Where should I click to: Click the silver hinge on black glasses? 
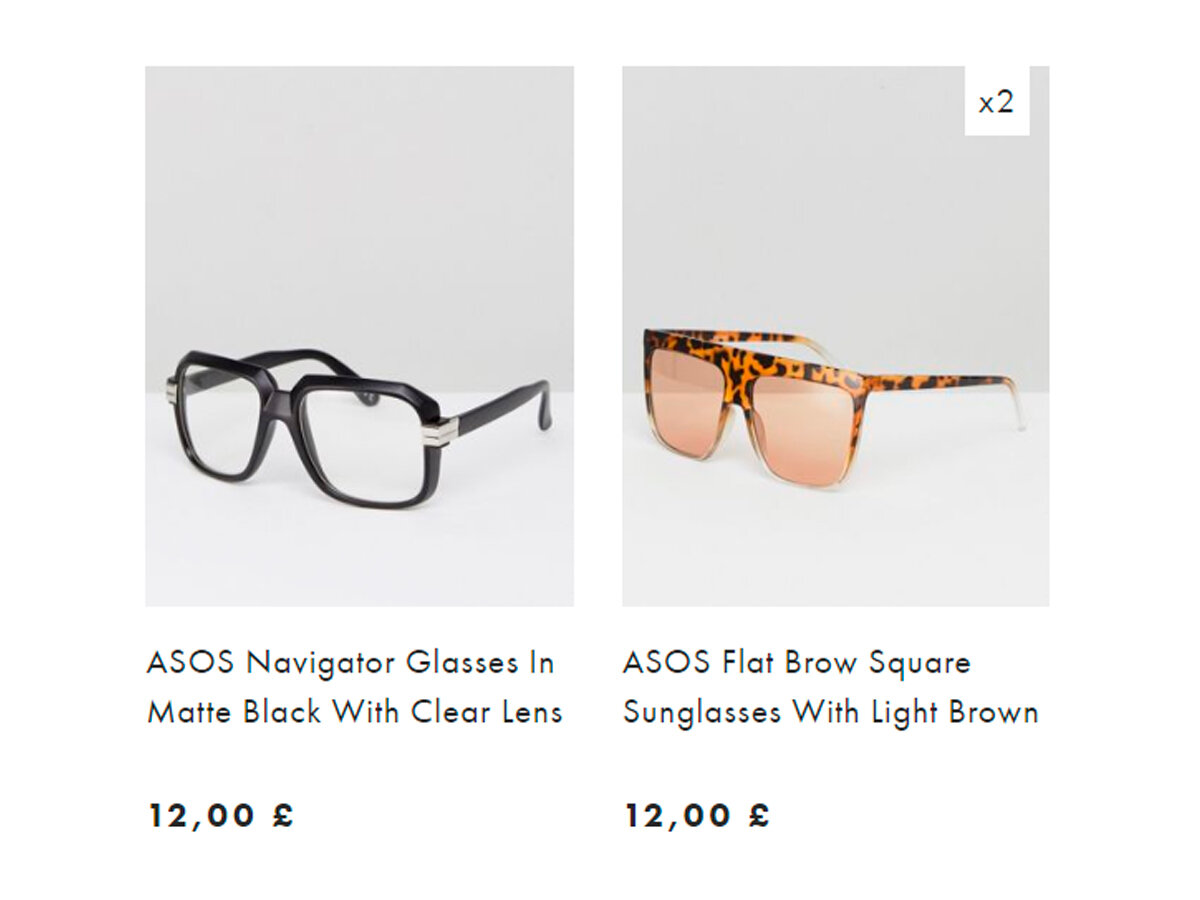tap(437, 430)
